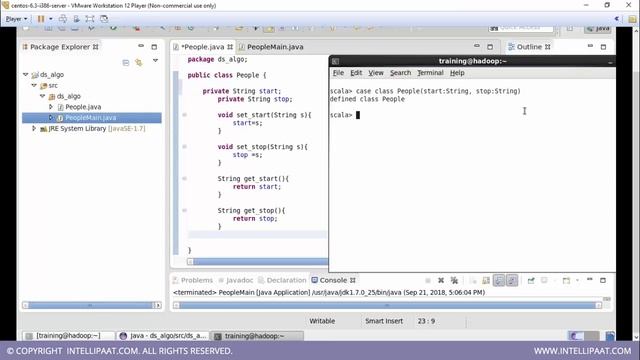Open the terminal Search menu
Viewport: 640px width, 360px height.
(400, 73)
